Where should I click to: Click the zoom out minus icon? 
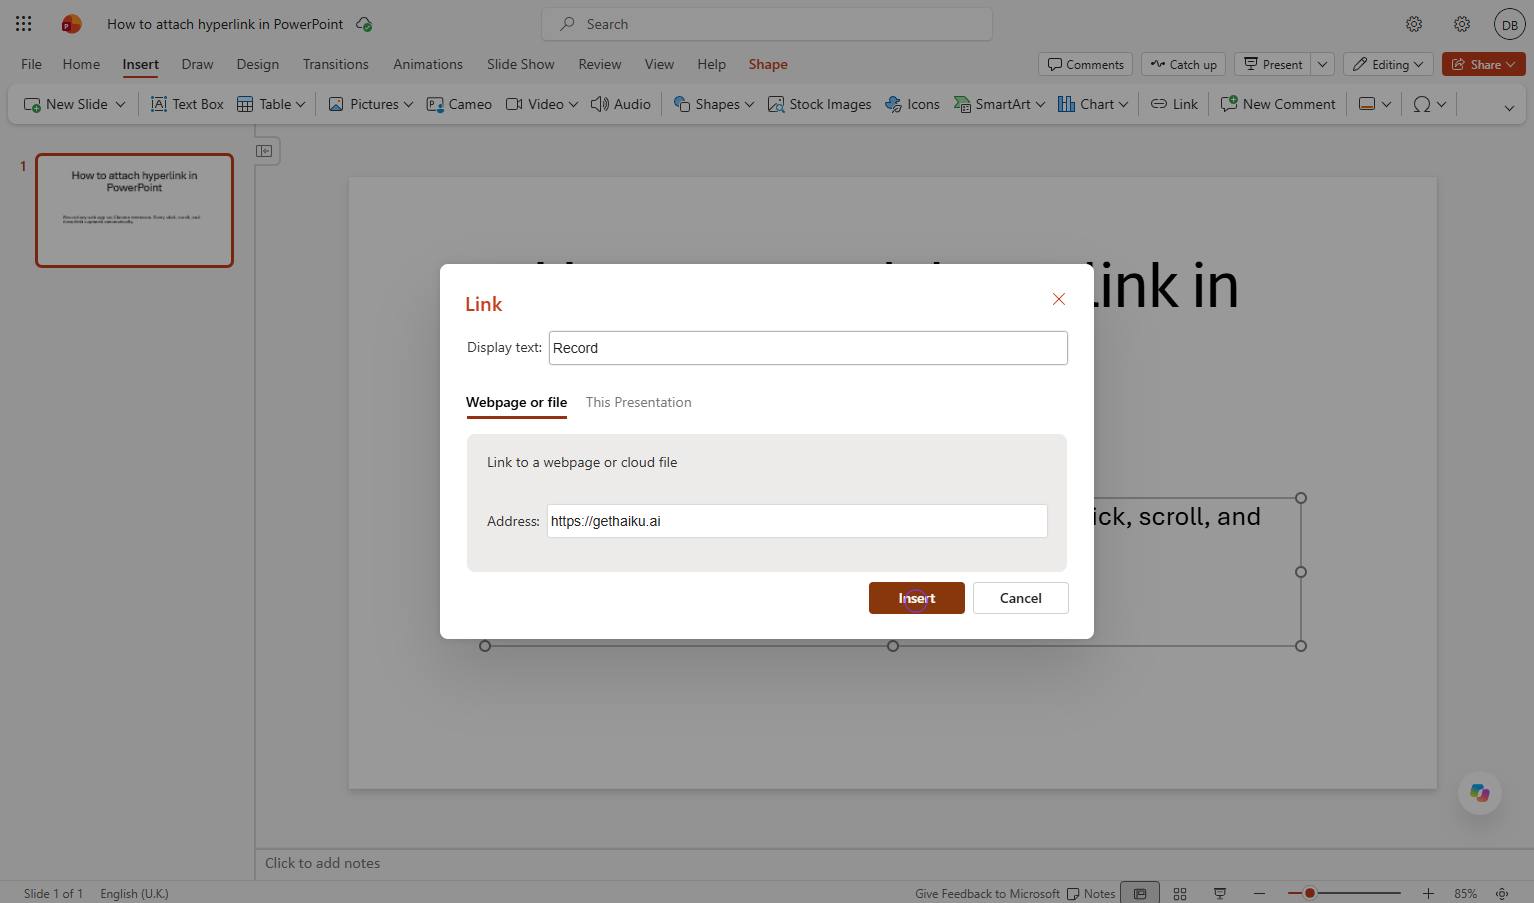point(1259,893)
